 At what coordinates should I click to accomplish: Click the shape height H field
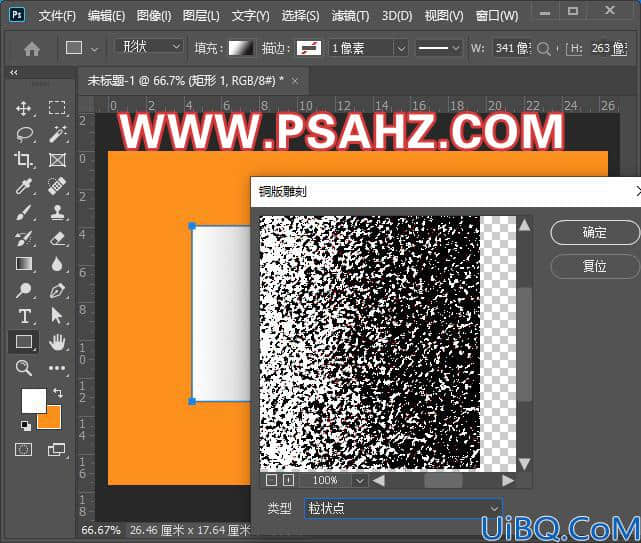pyautogui.click(x=609, y=48)
